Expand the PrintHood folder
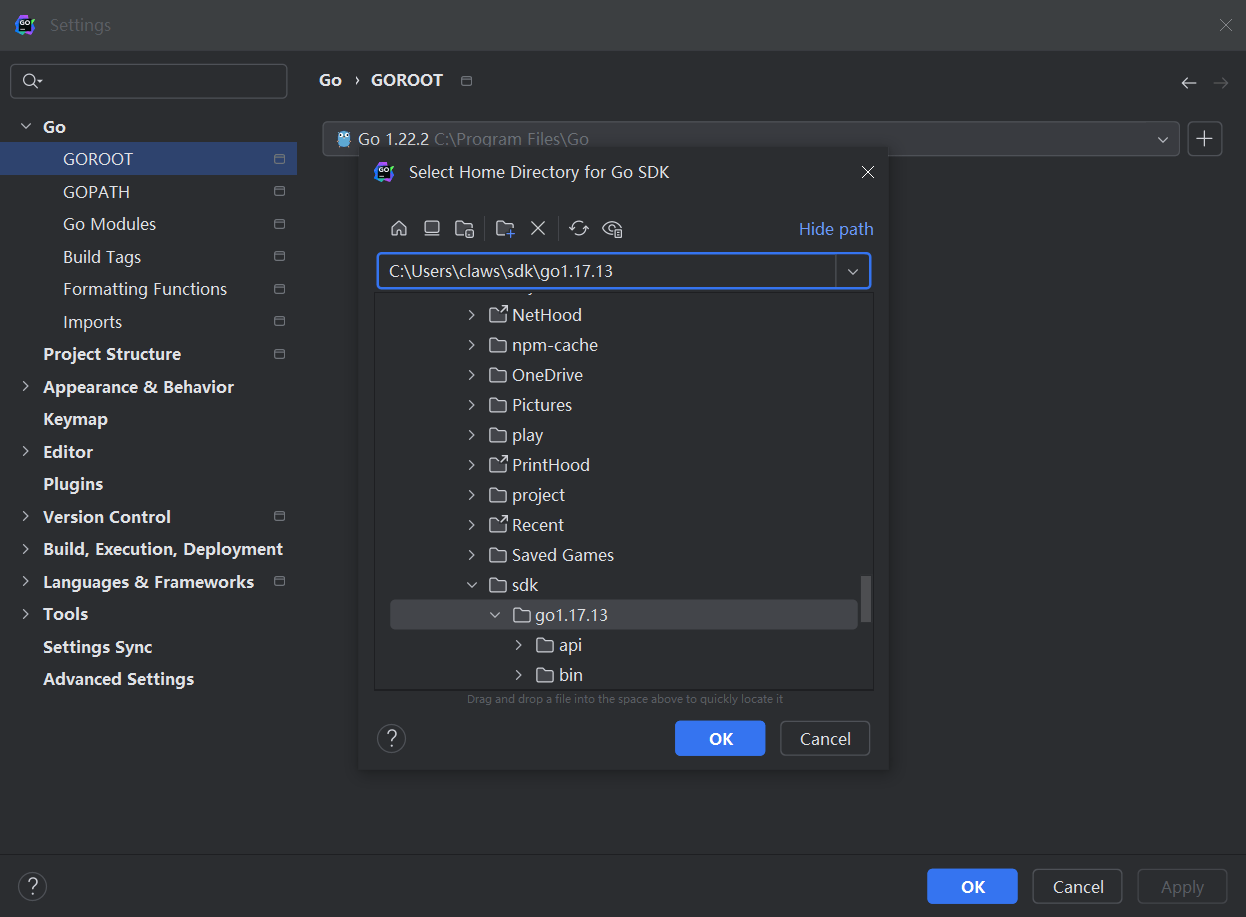1246x917 pixels. pos(472,465)
